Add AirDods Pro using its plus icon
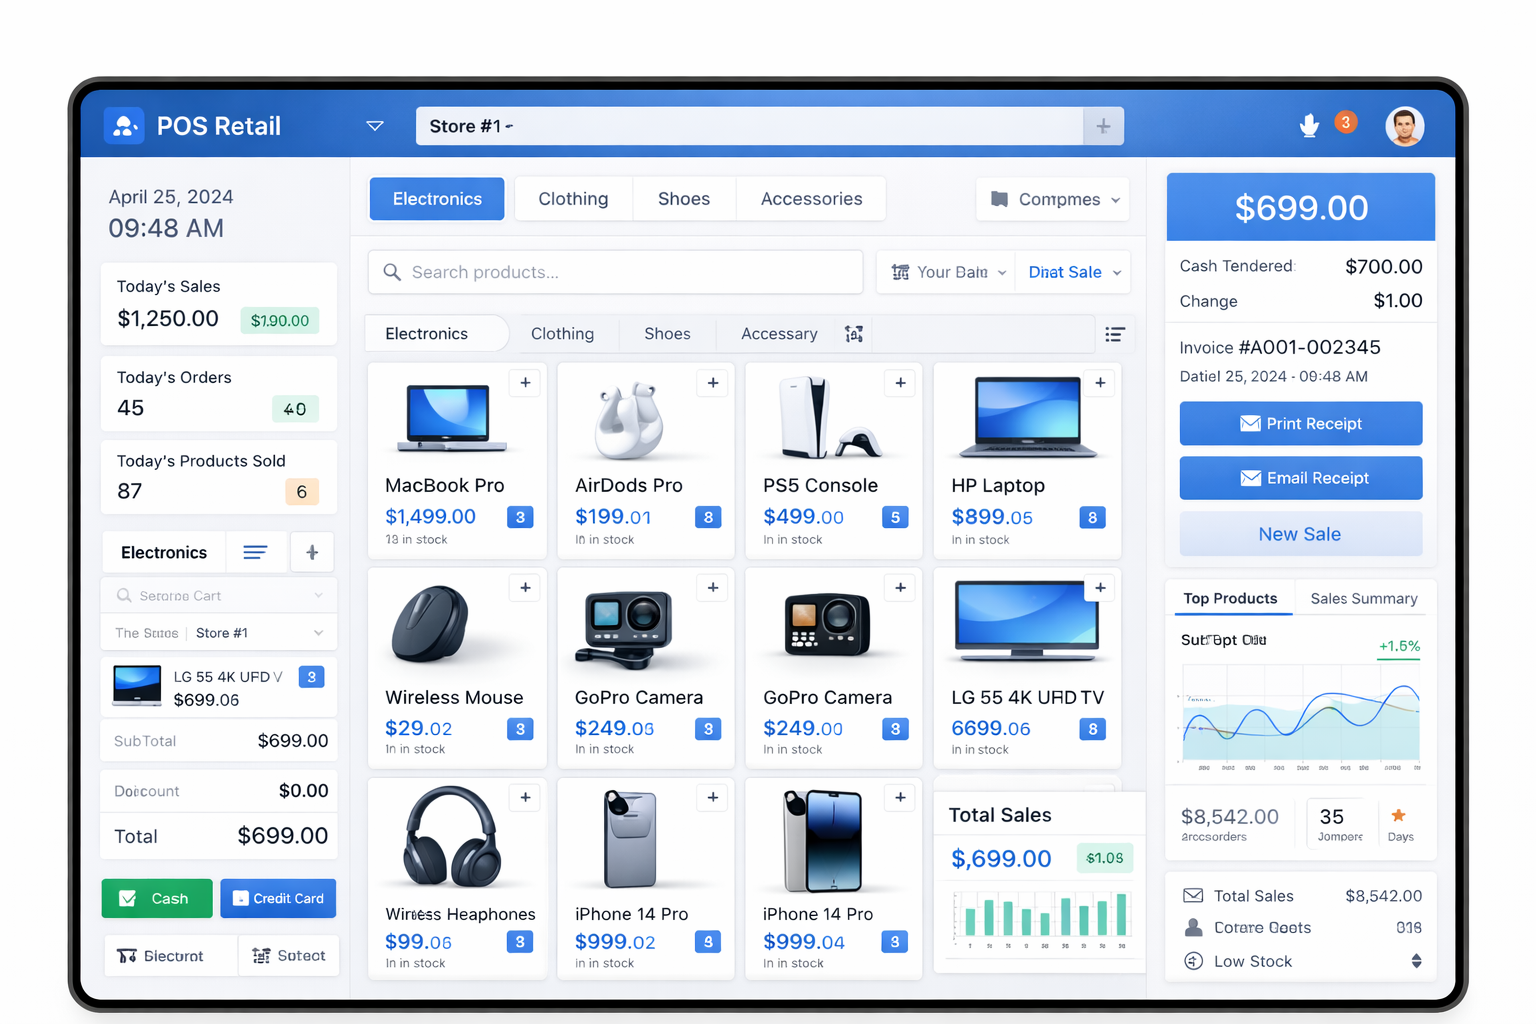This screenshot has height=1024, width=1536. pos(713,383)
